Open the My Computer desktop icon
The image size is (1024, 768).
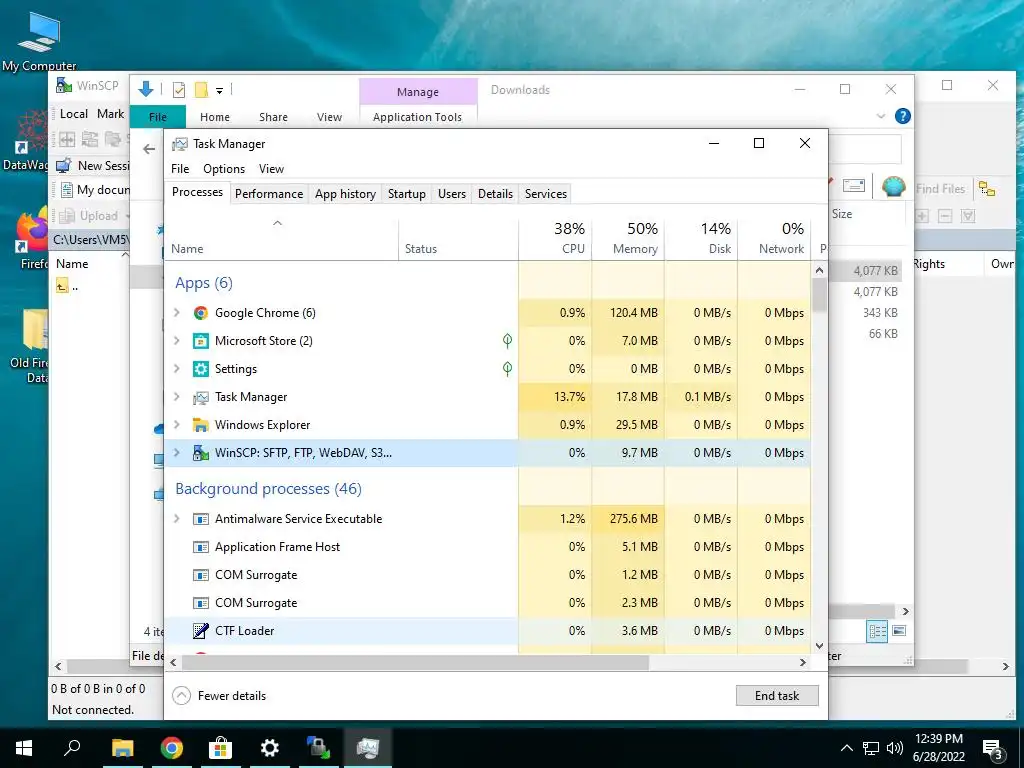point(39,40)
